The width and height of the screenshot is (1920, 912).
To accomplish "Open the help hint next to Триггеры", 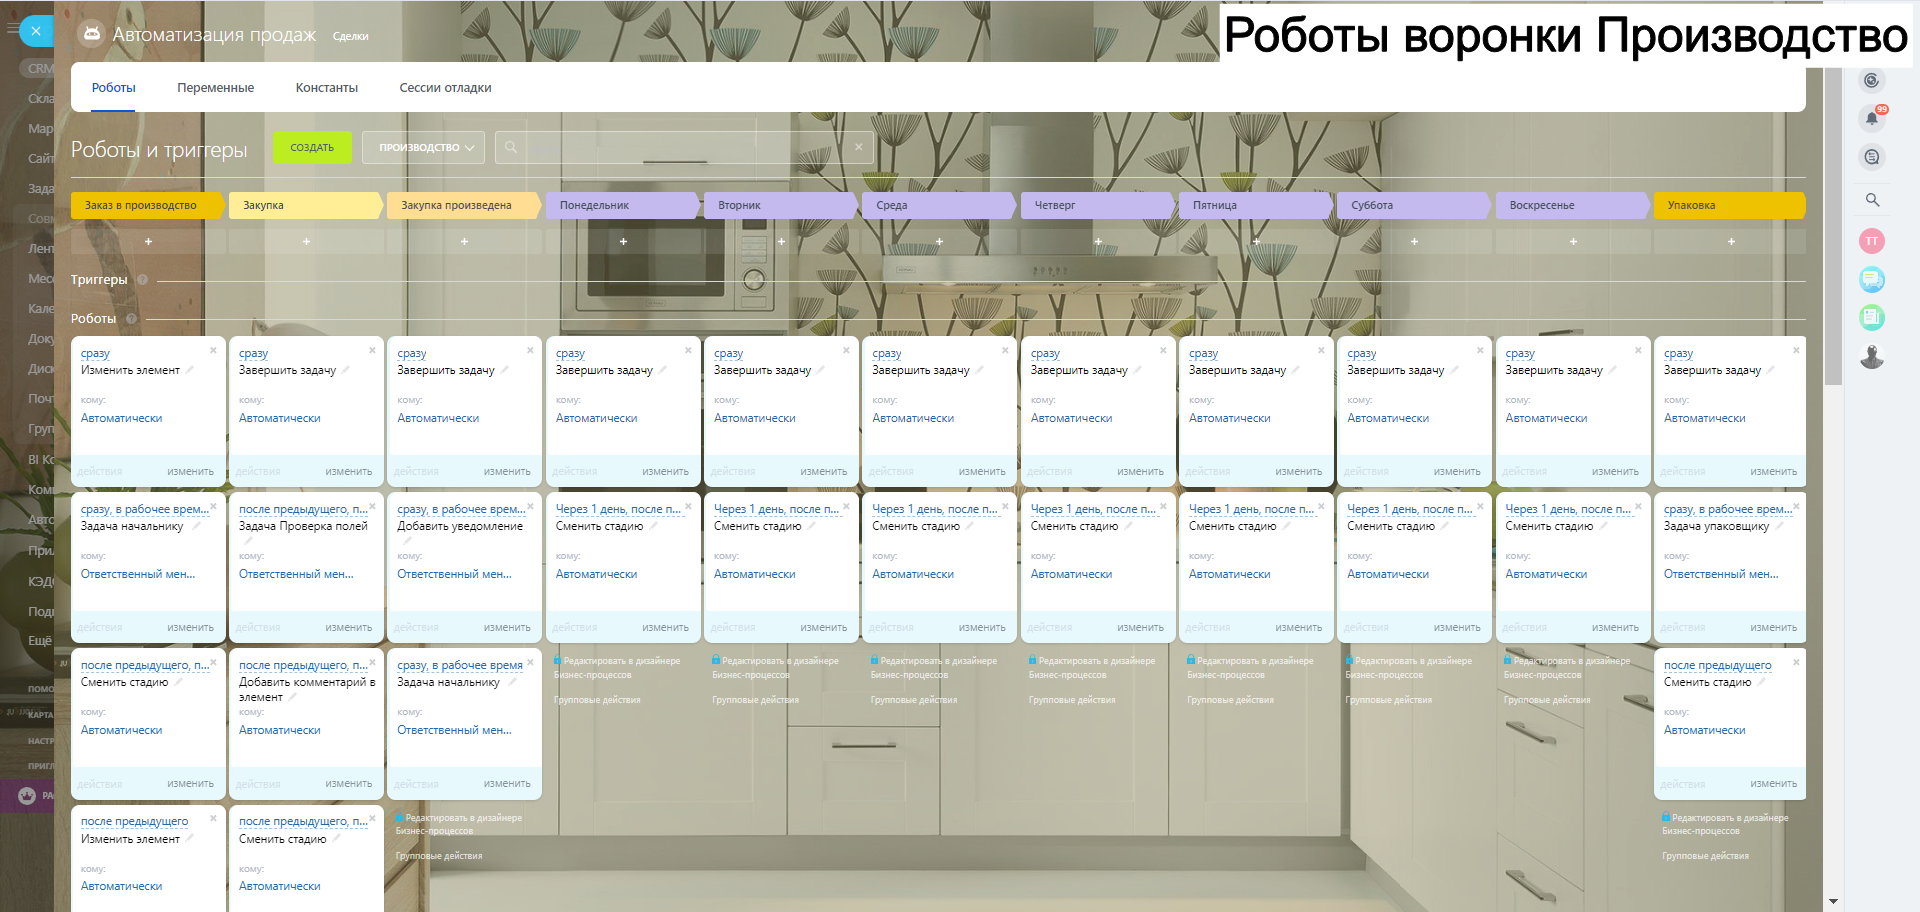I will coord(142,280).
